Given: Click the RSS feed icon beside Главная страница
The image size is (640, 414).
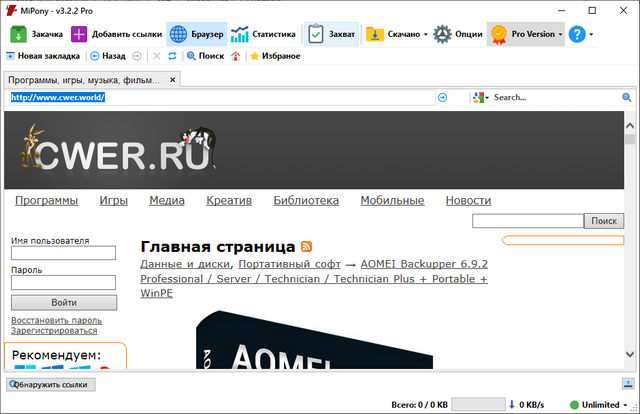Looking at the screenshot, I should coord(306,246).
